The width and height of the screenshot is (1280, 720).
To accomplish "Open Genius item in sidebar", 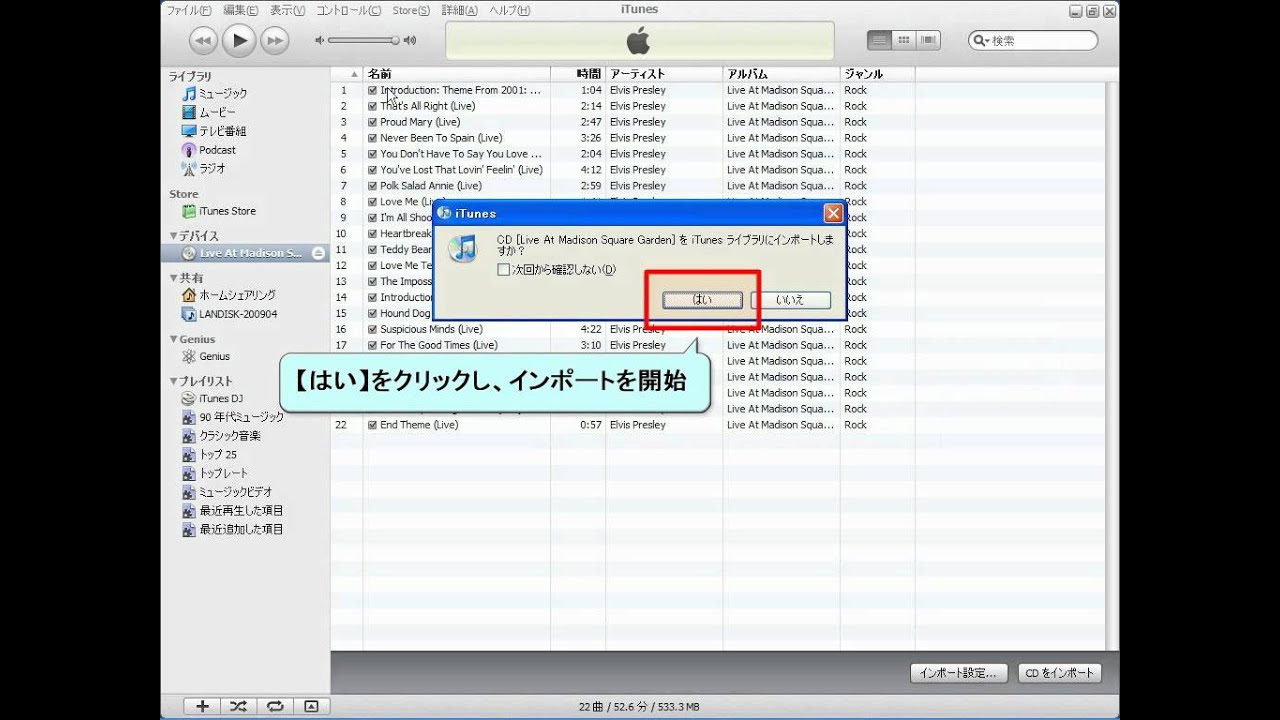I will (206, 356).
